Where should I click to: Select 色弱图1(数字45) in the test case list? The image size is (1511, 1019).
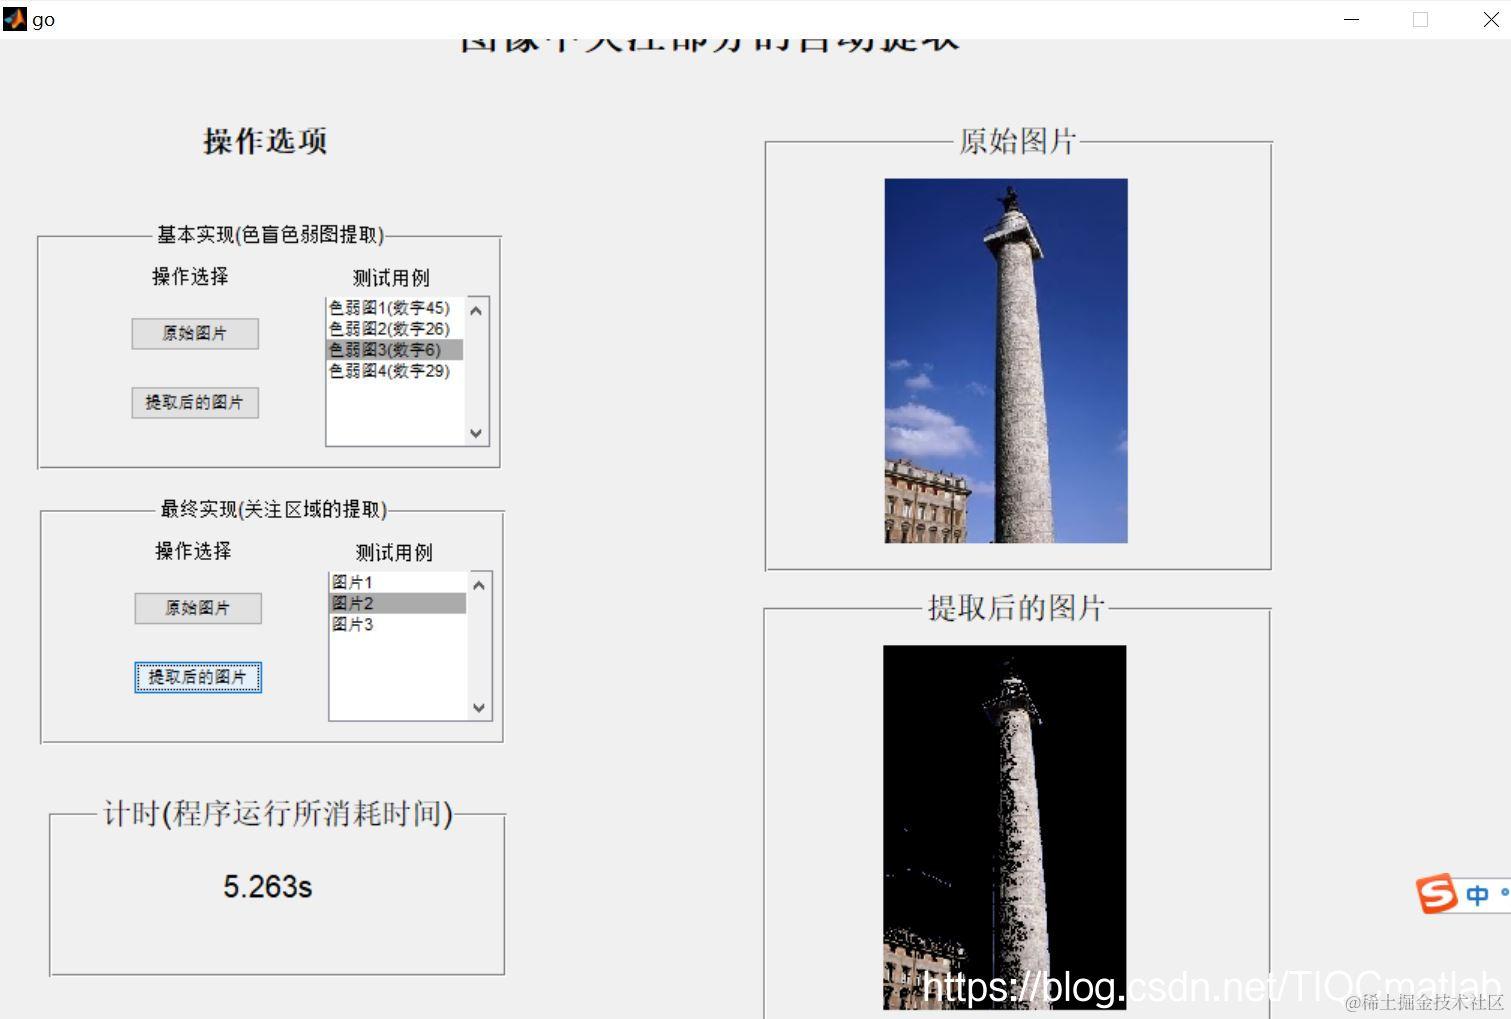click(x=388, y=308)
